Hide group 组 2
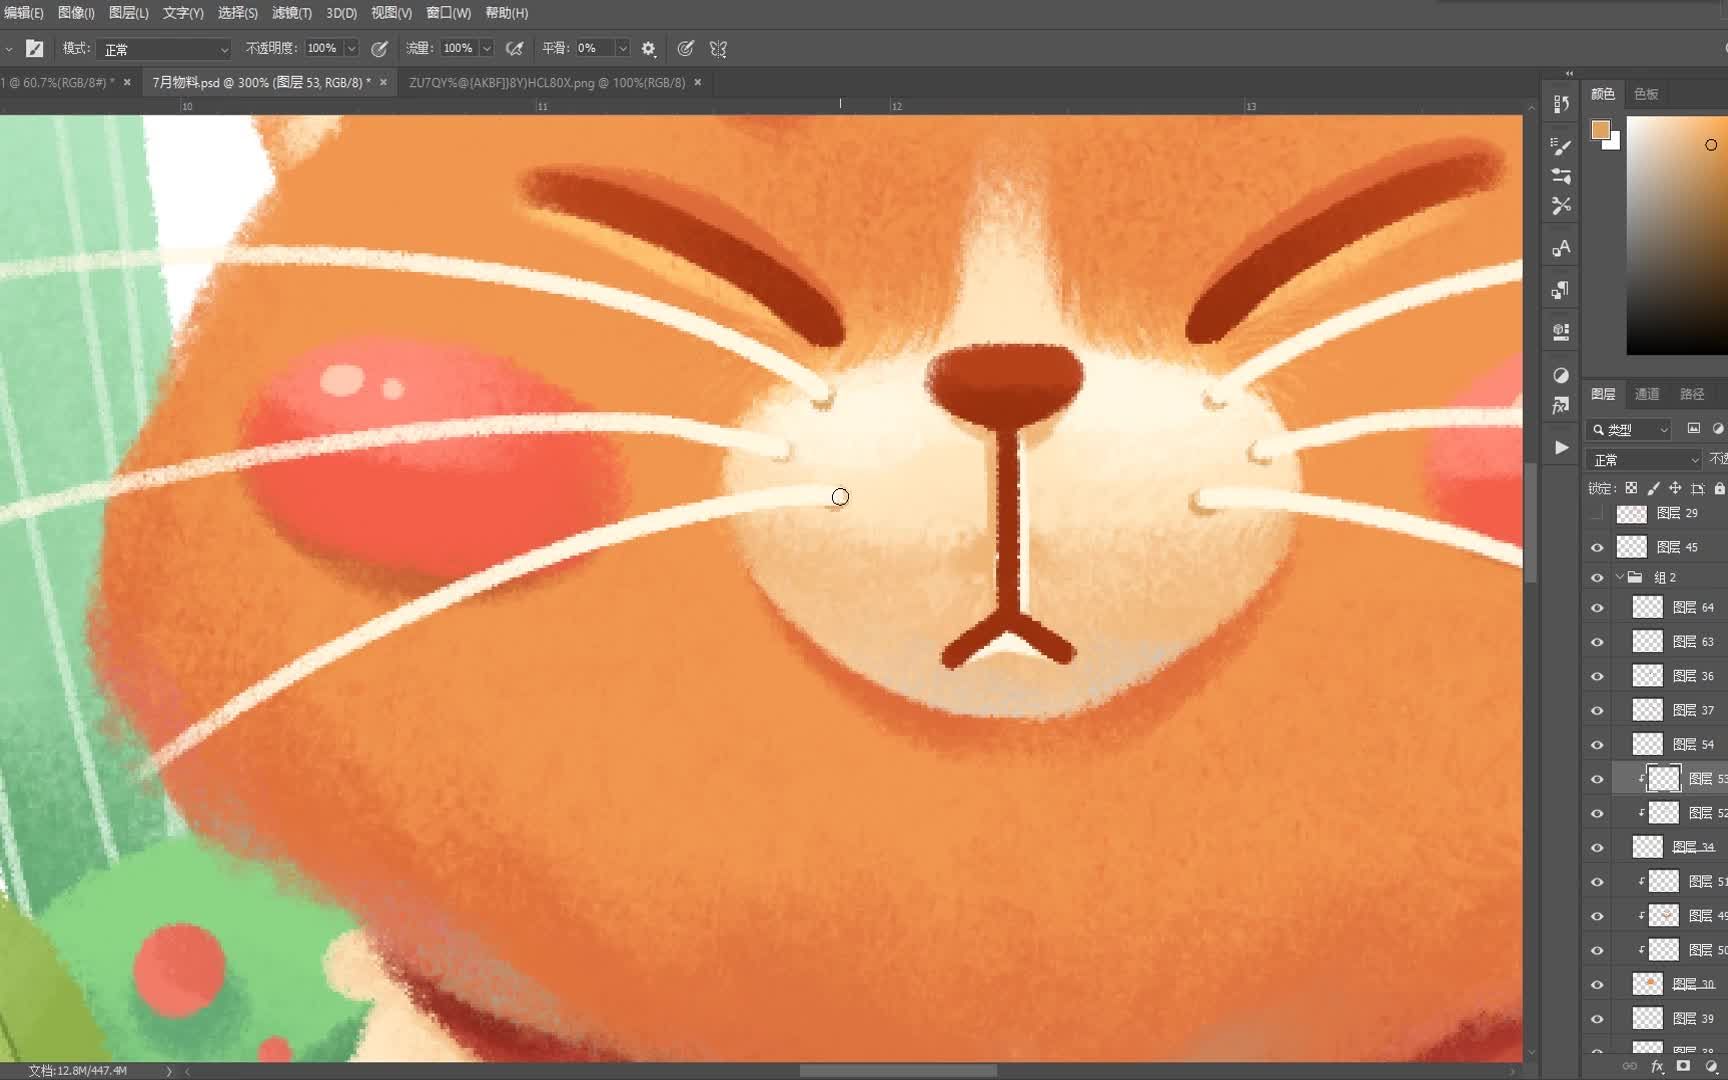The image size is (1728, 1080). 1597,577
